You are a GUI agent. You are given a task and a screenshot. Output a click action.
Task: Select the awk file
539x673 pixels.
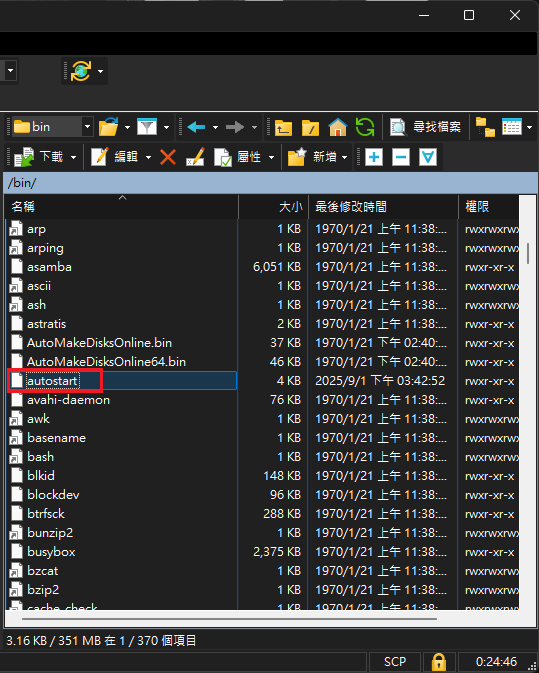pos(38,419)
